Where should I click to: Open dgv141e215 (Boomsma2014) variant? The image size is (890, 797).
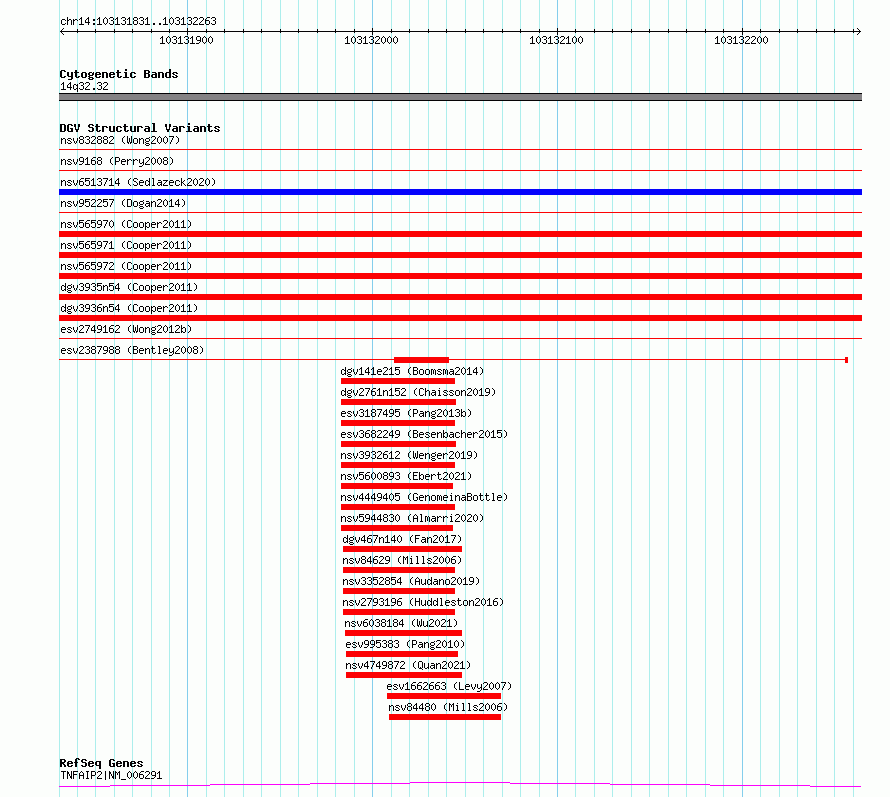click(x=412, y=371)
